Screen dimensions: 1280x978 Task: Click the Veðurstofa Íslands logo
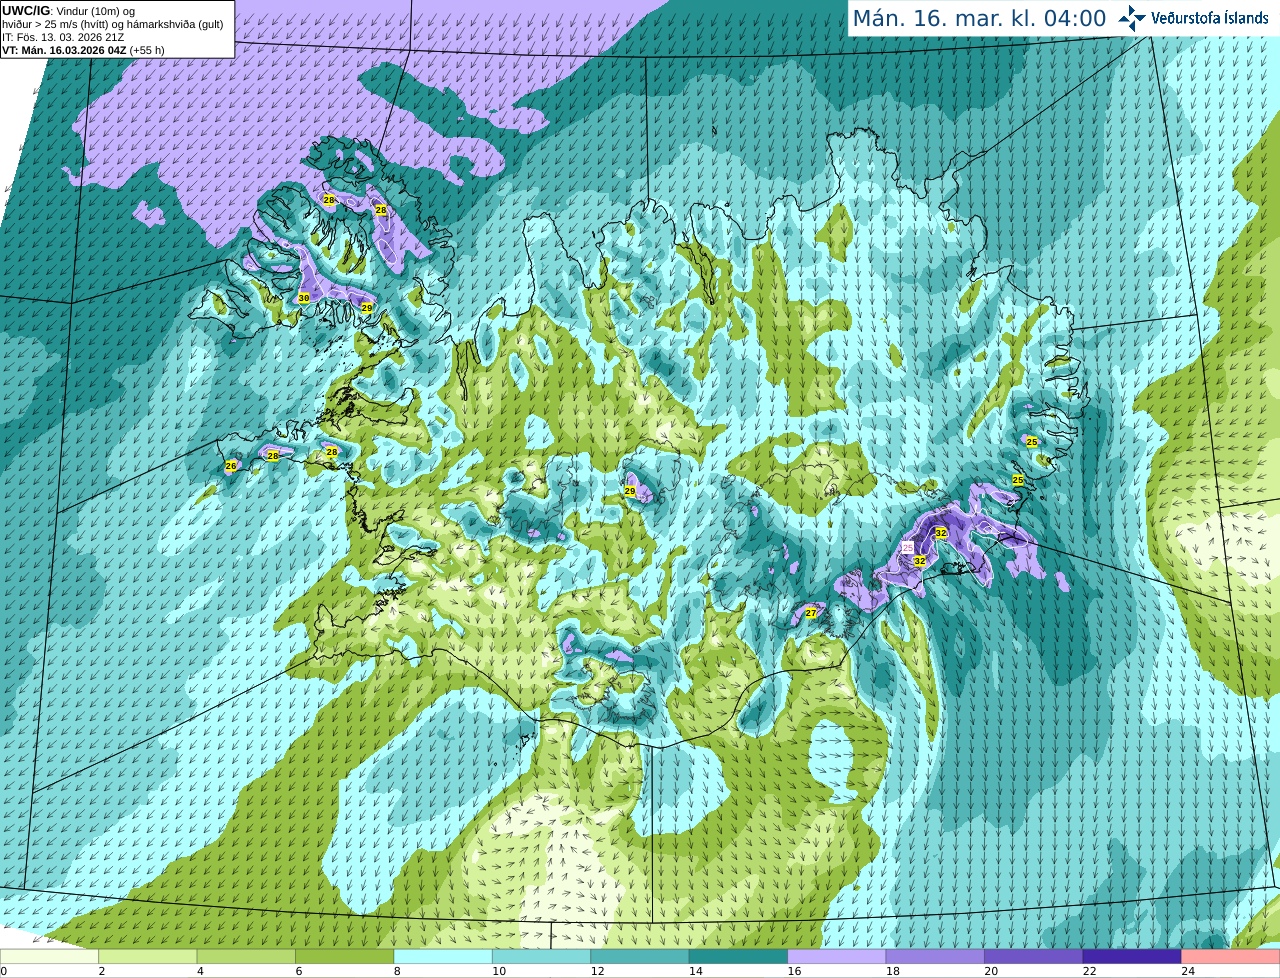pyautogui.click(x=1193, y=18)
